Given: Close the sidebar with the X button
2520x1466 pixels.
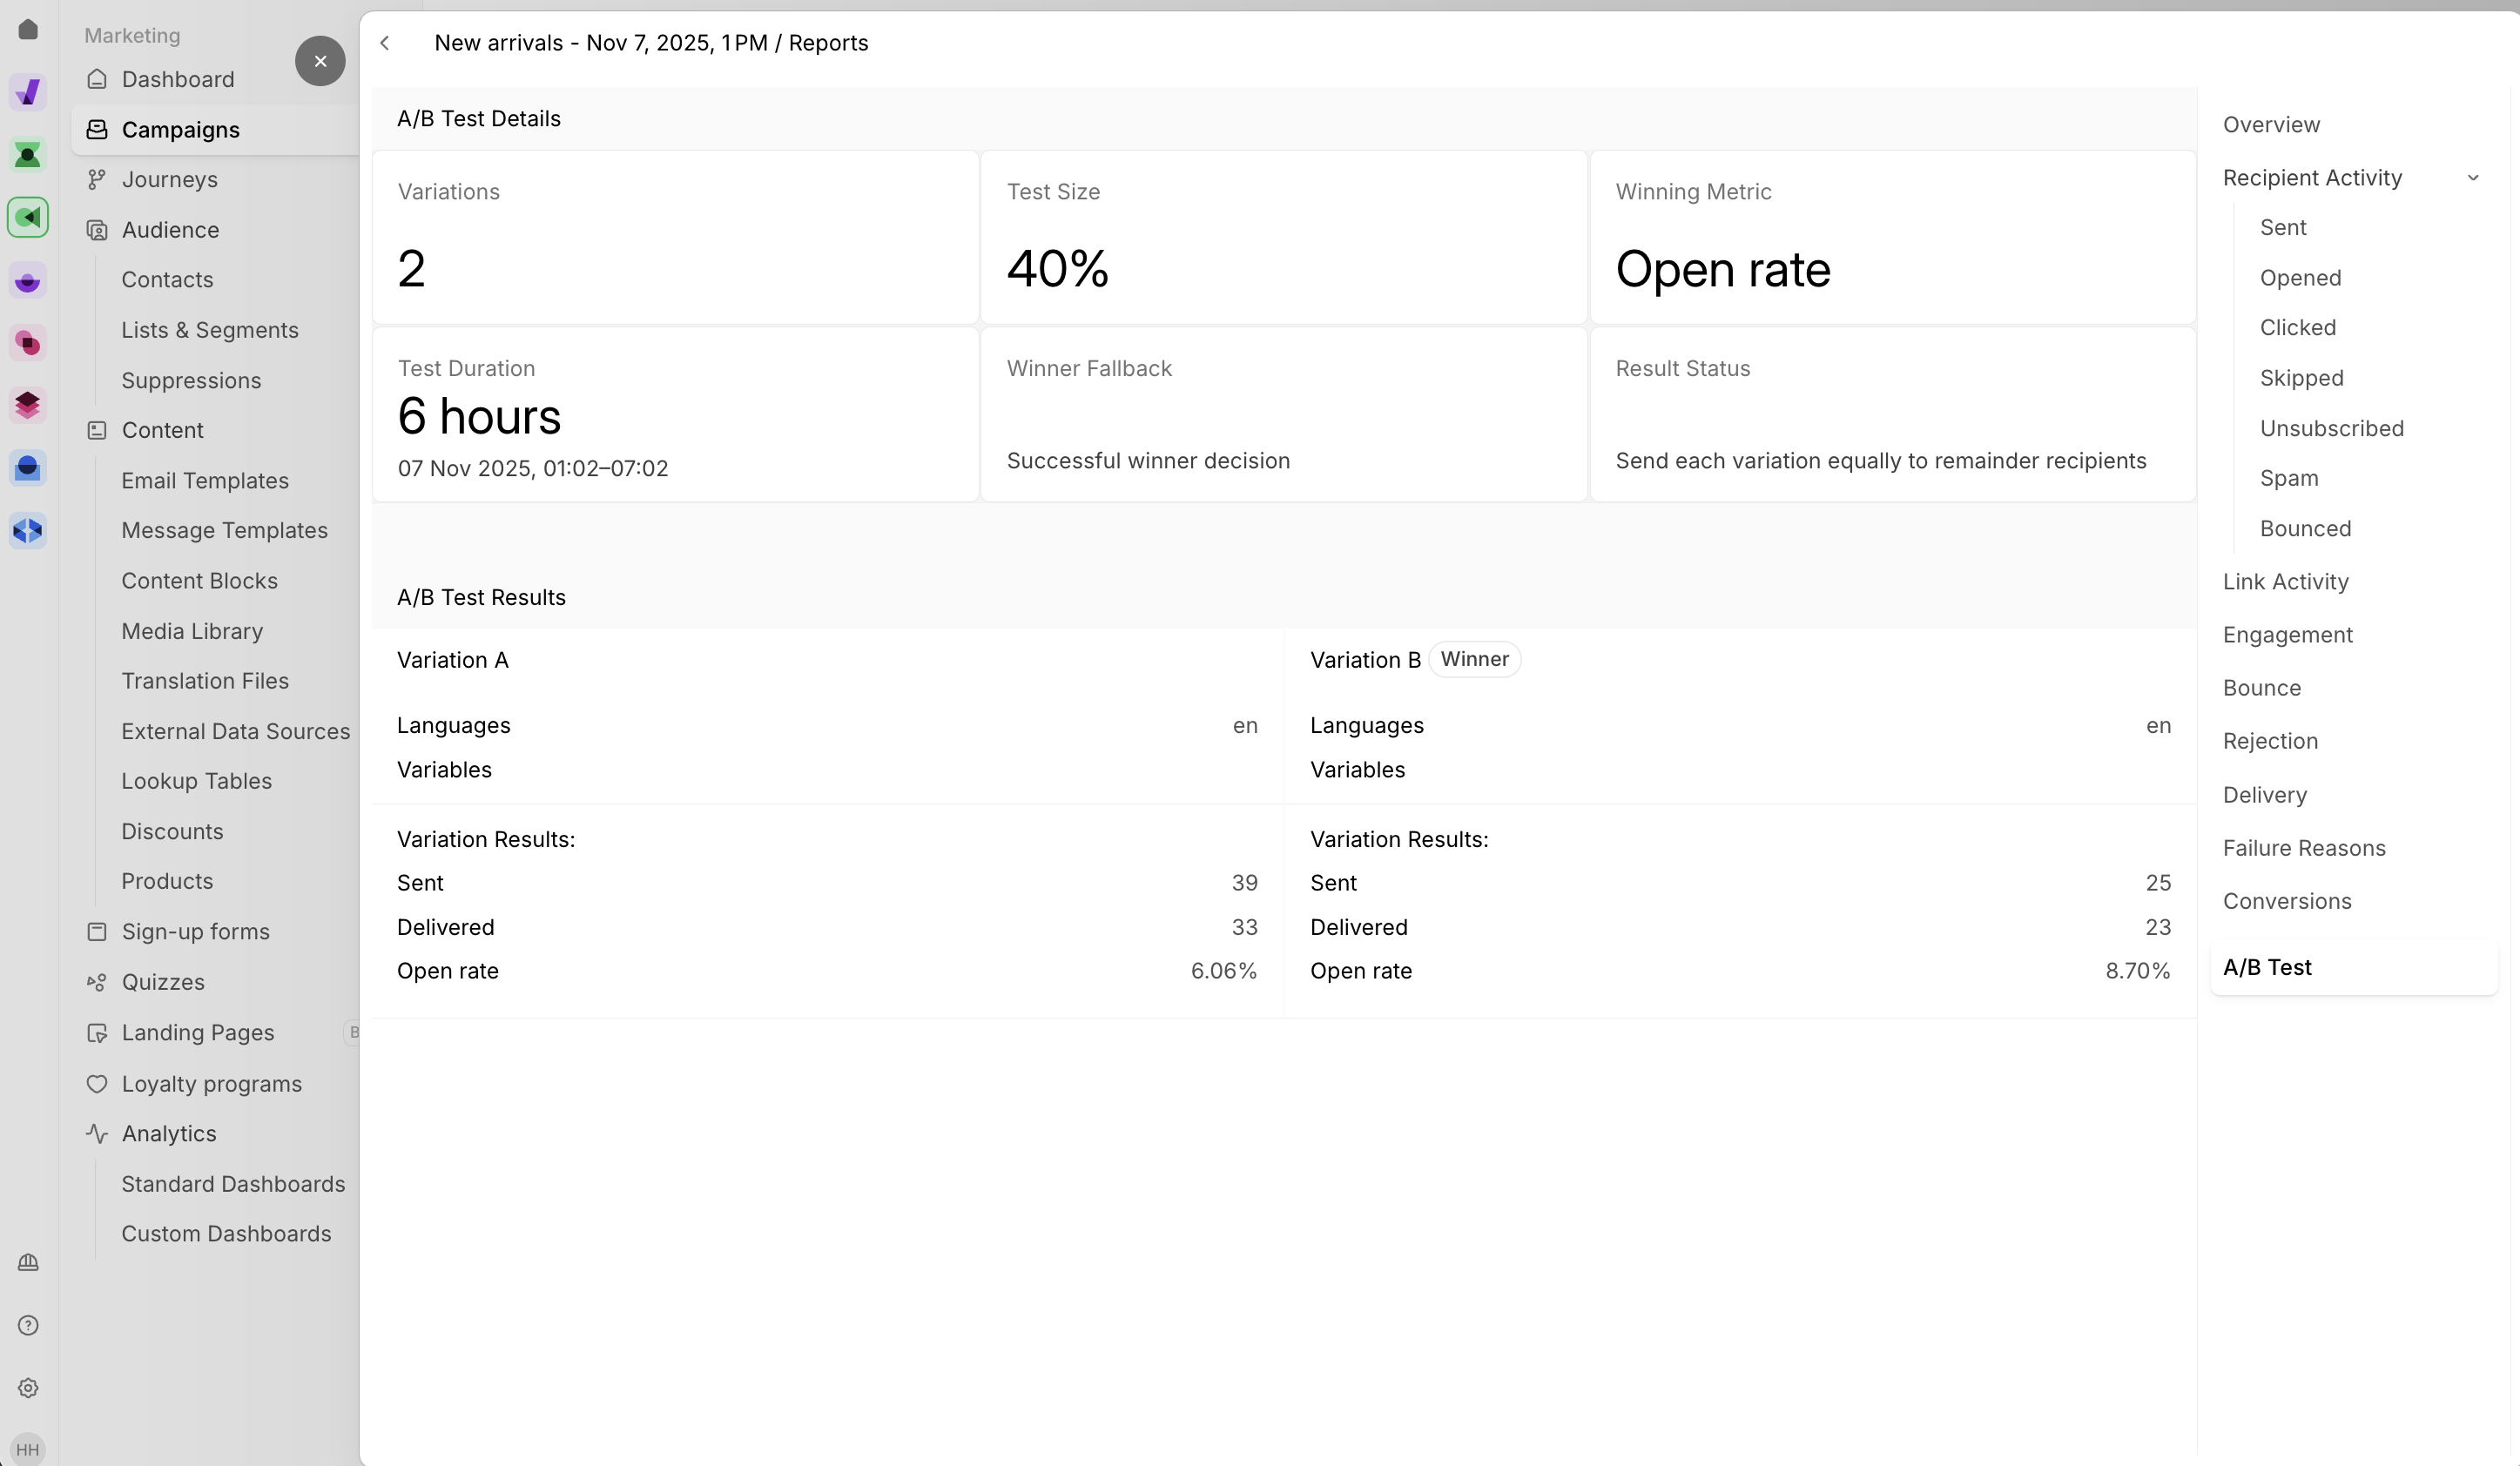Looking at the screenshot, I should [x=320, y=61].
